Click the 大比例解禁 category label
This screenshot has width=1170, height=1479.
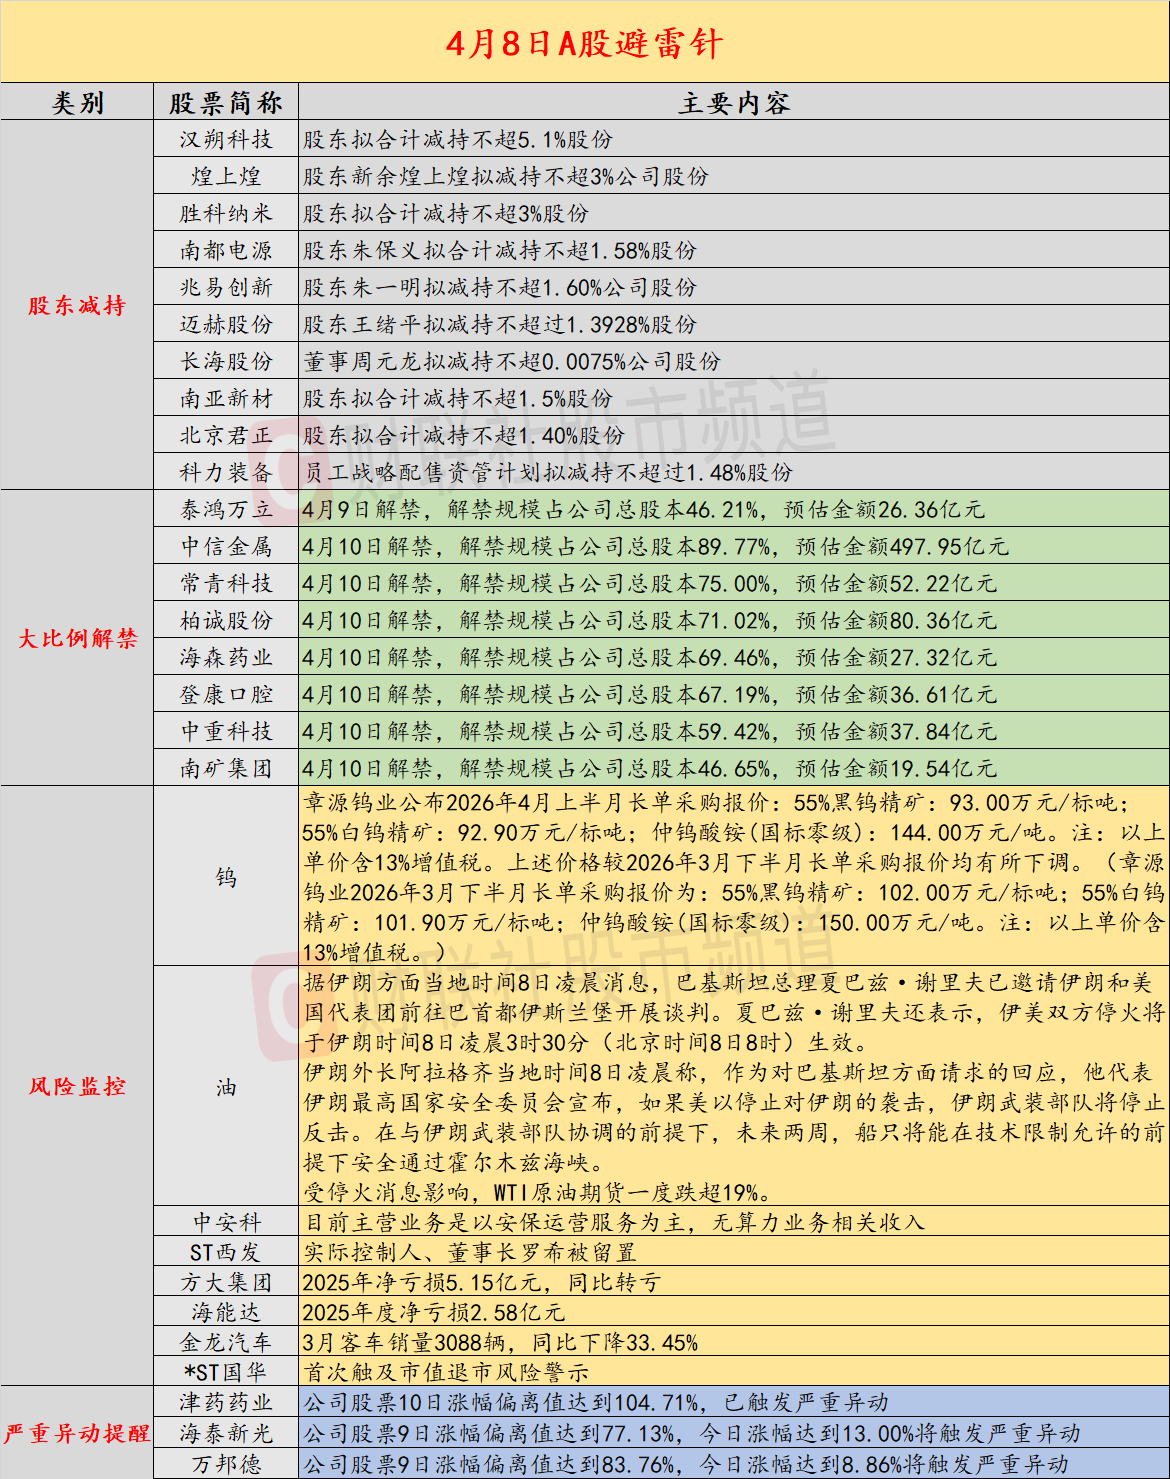tap(76, 637)
